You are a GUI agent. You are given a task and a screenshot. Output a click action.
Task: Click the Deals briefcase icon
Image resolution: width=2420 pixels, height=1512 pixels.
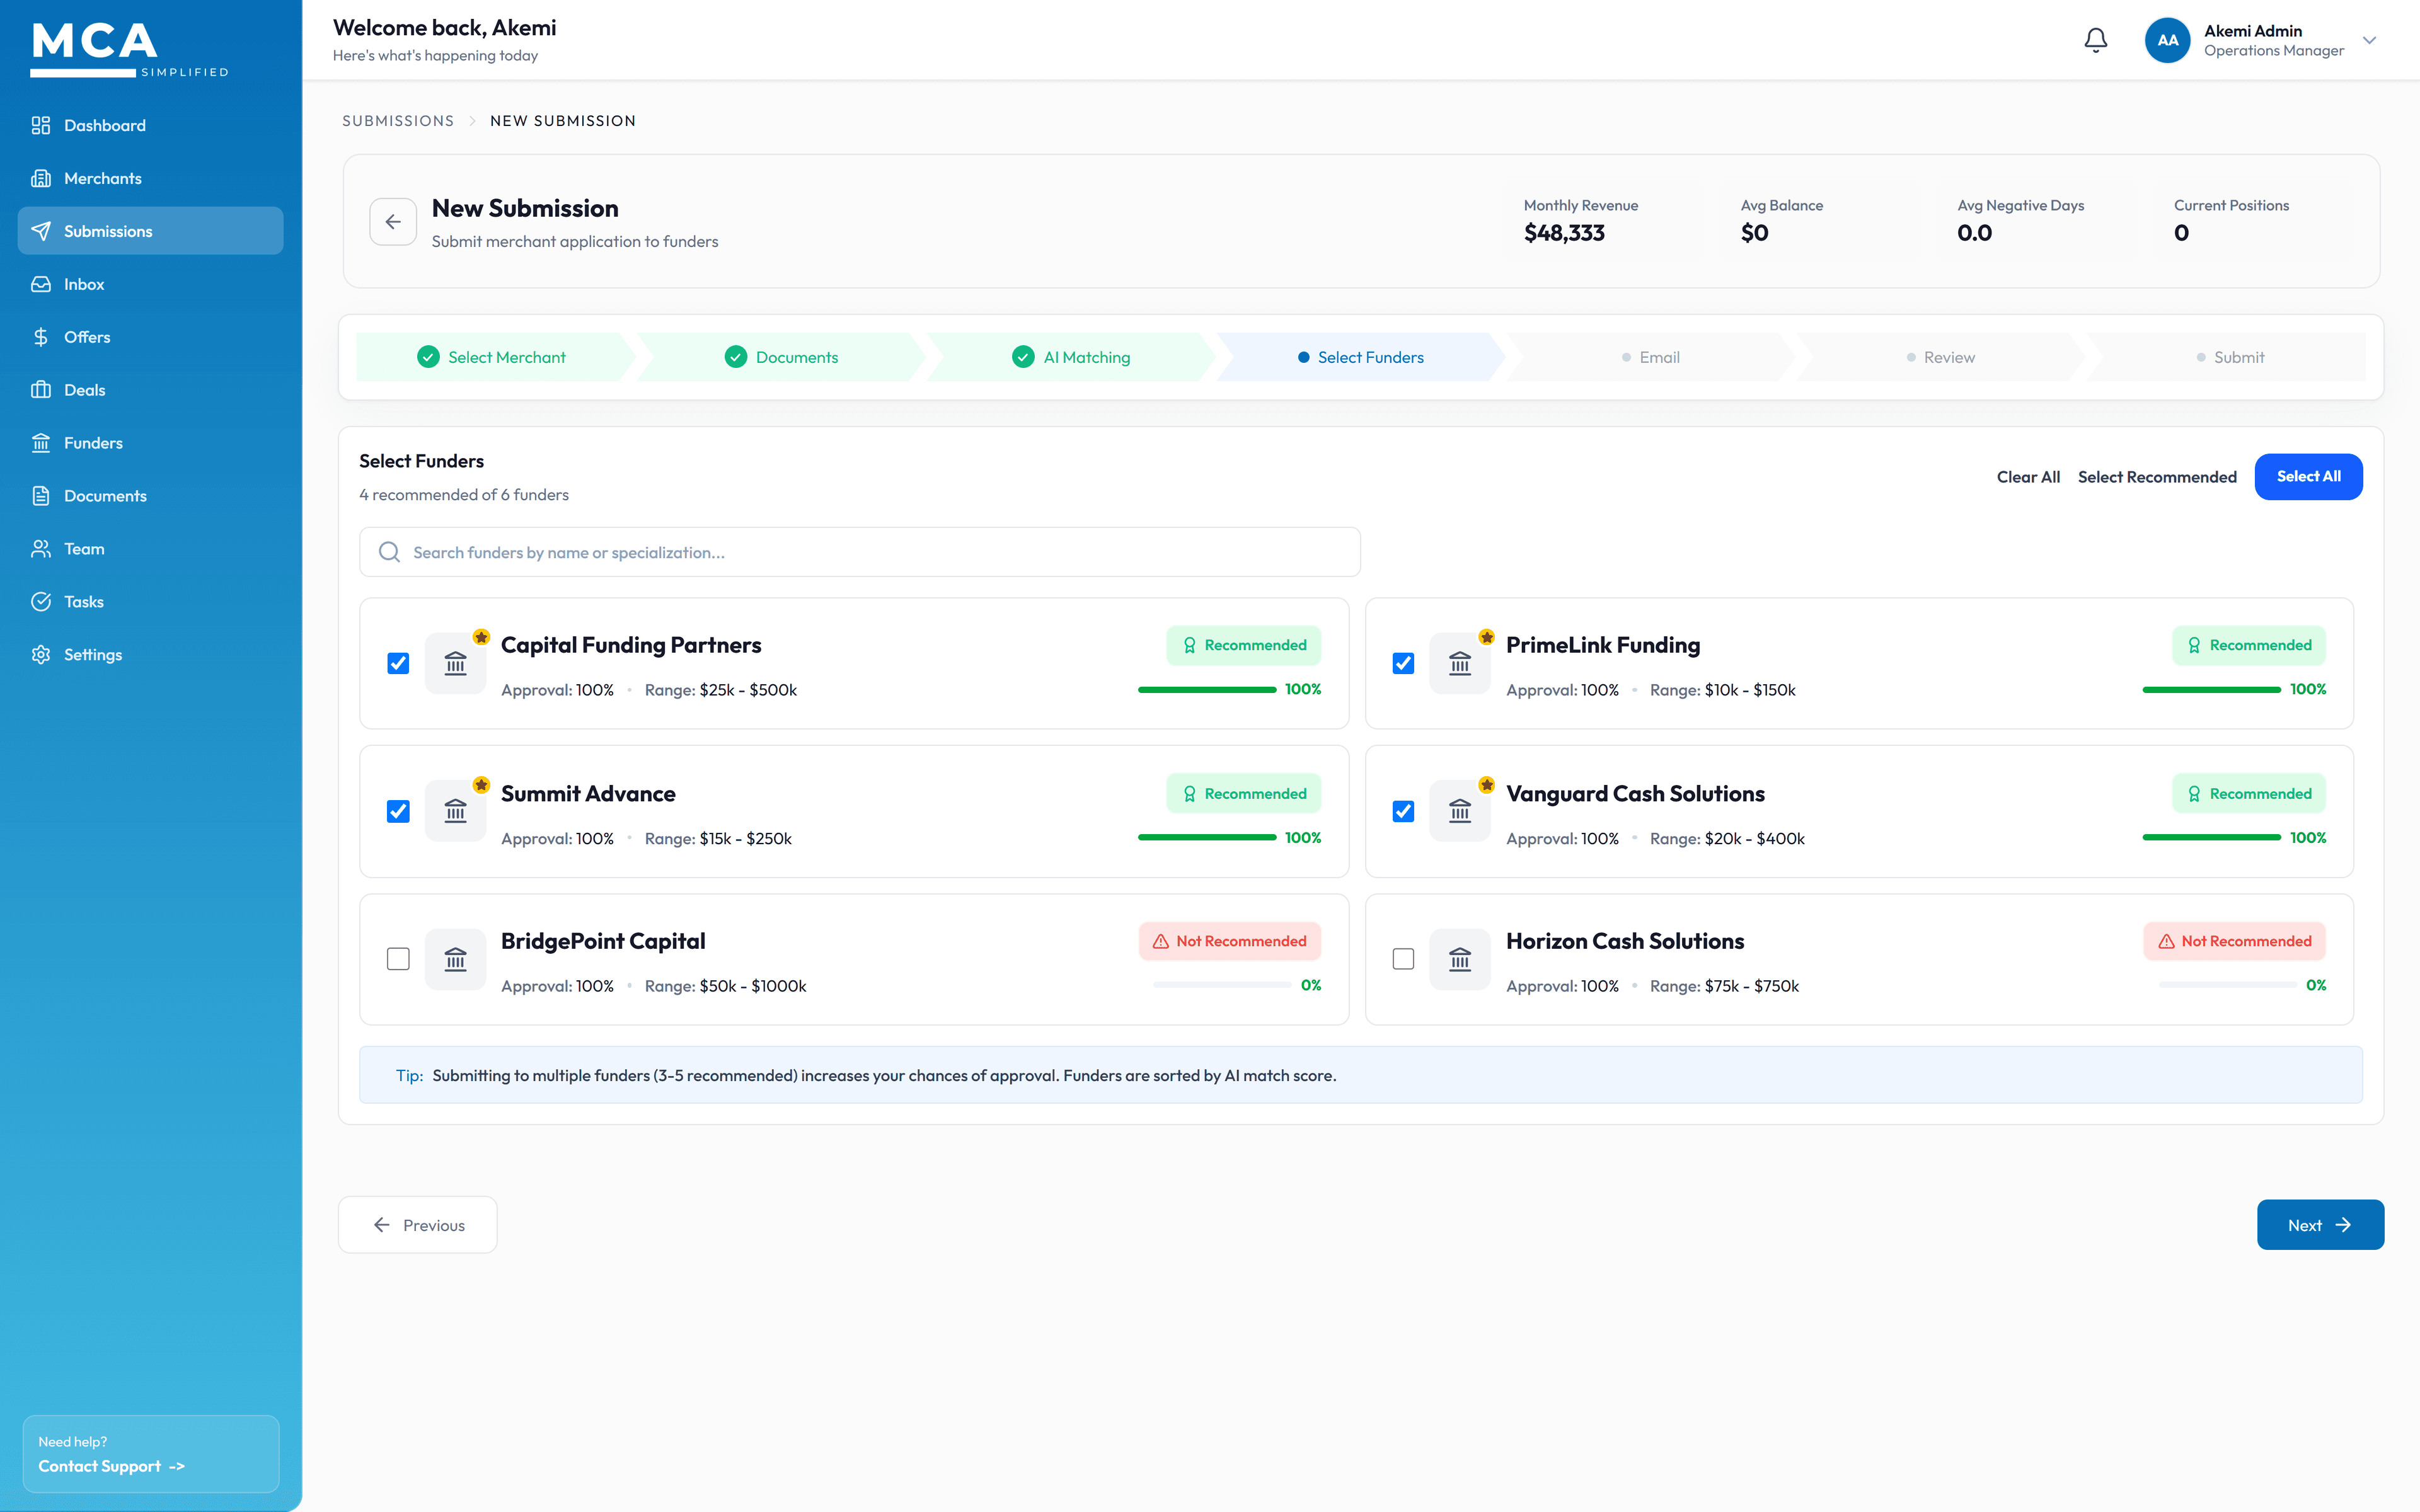tap(41, 390)
